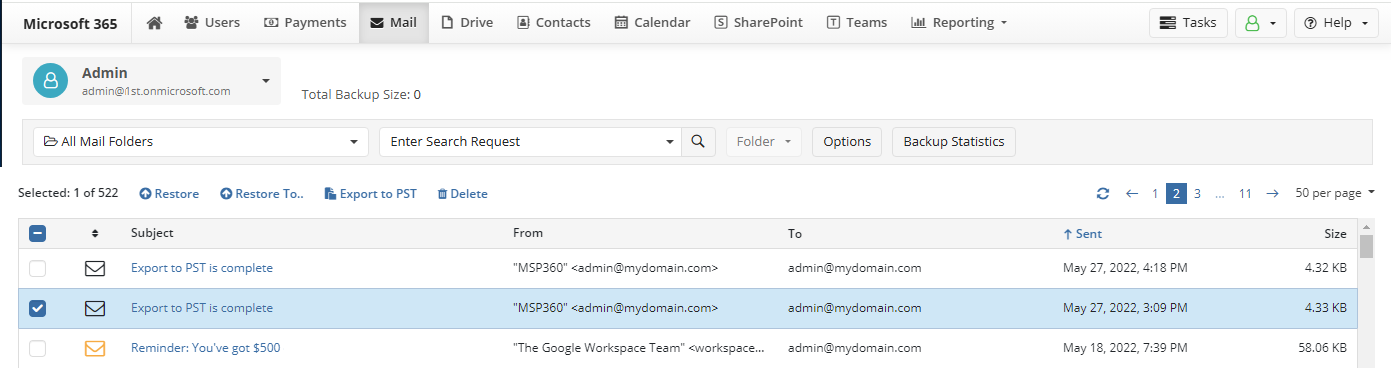Open the orange envelope Reminder email icon
This screenshot has width=1391, height=368.
coord(95,348)
